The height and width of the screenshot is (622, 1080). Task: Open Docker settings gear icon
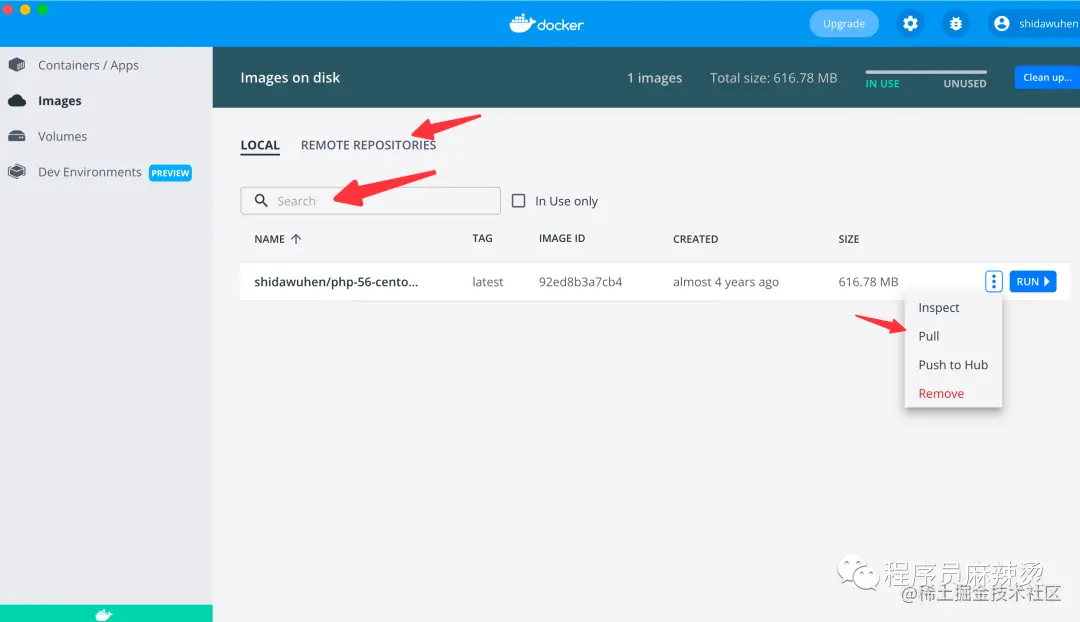[x=910, y=23]
